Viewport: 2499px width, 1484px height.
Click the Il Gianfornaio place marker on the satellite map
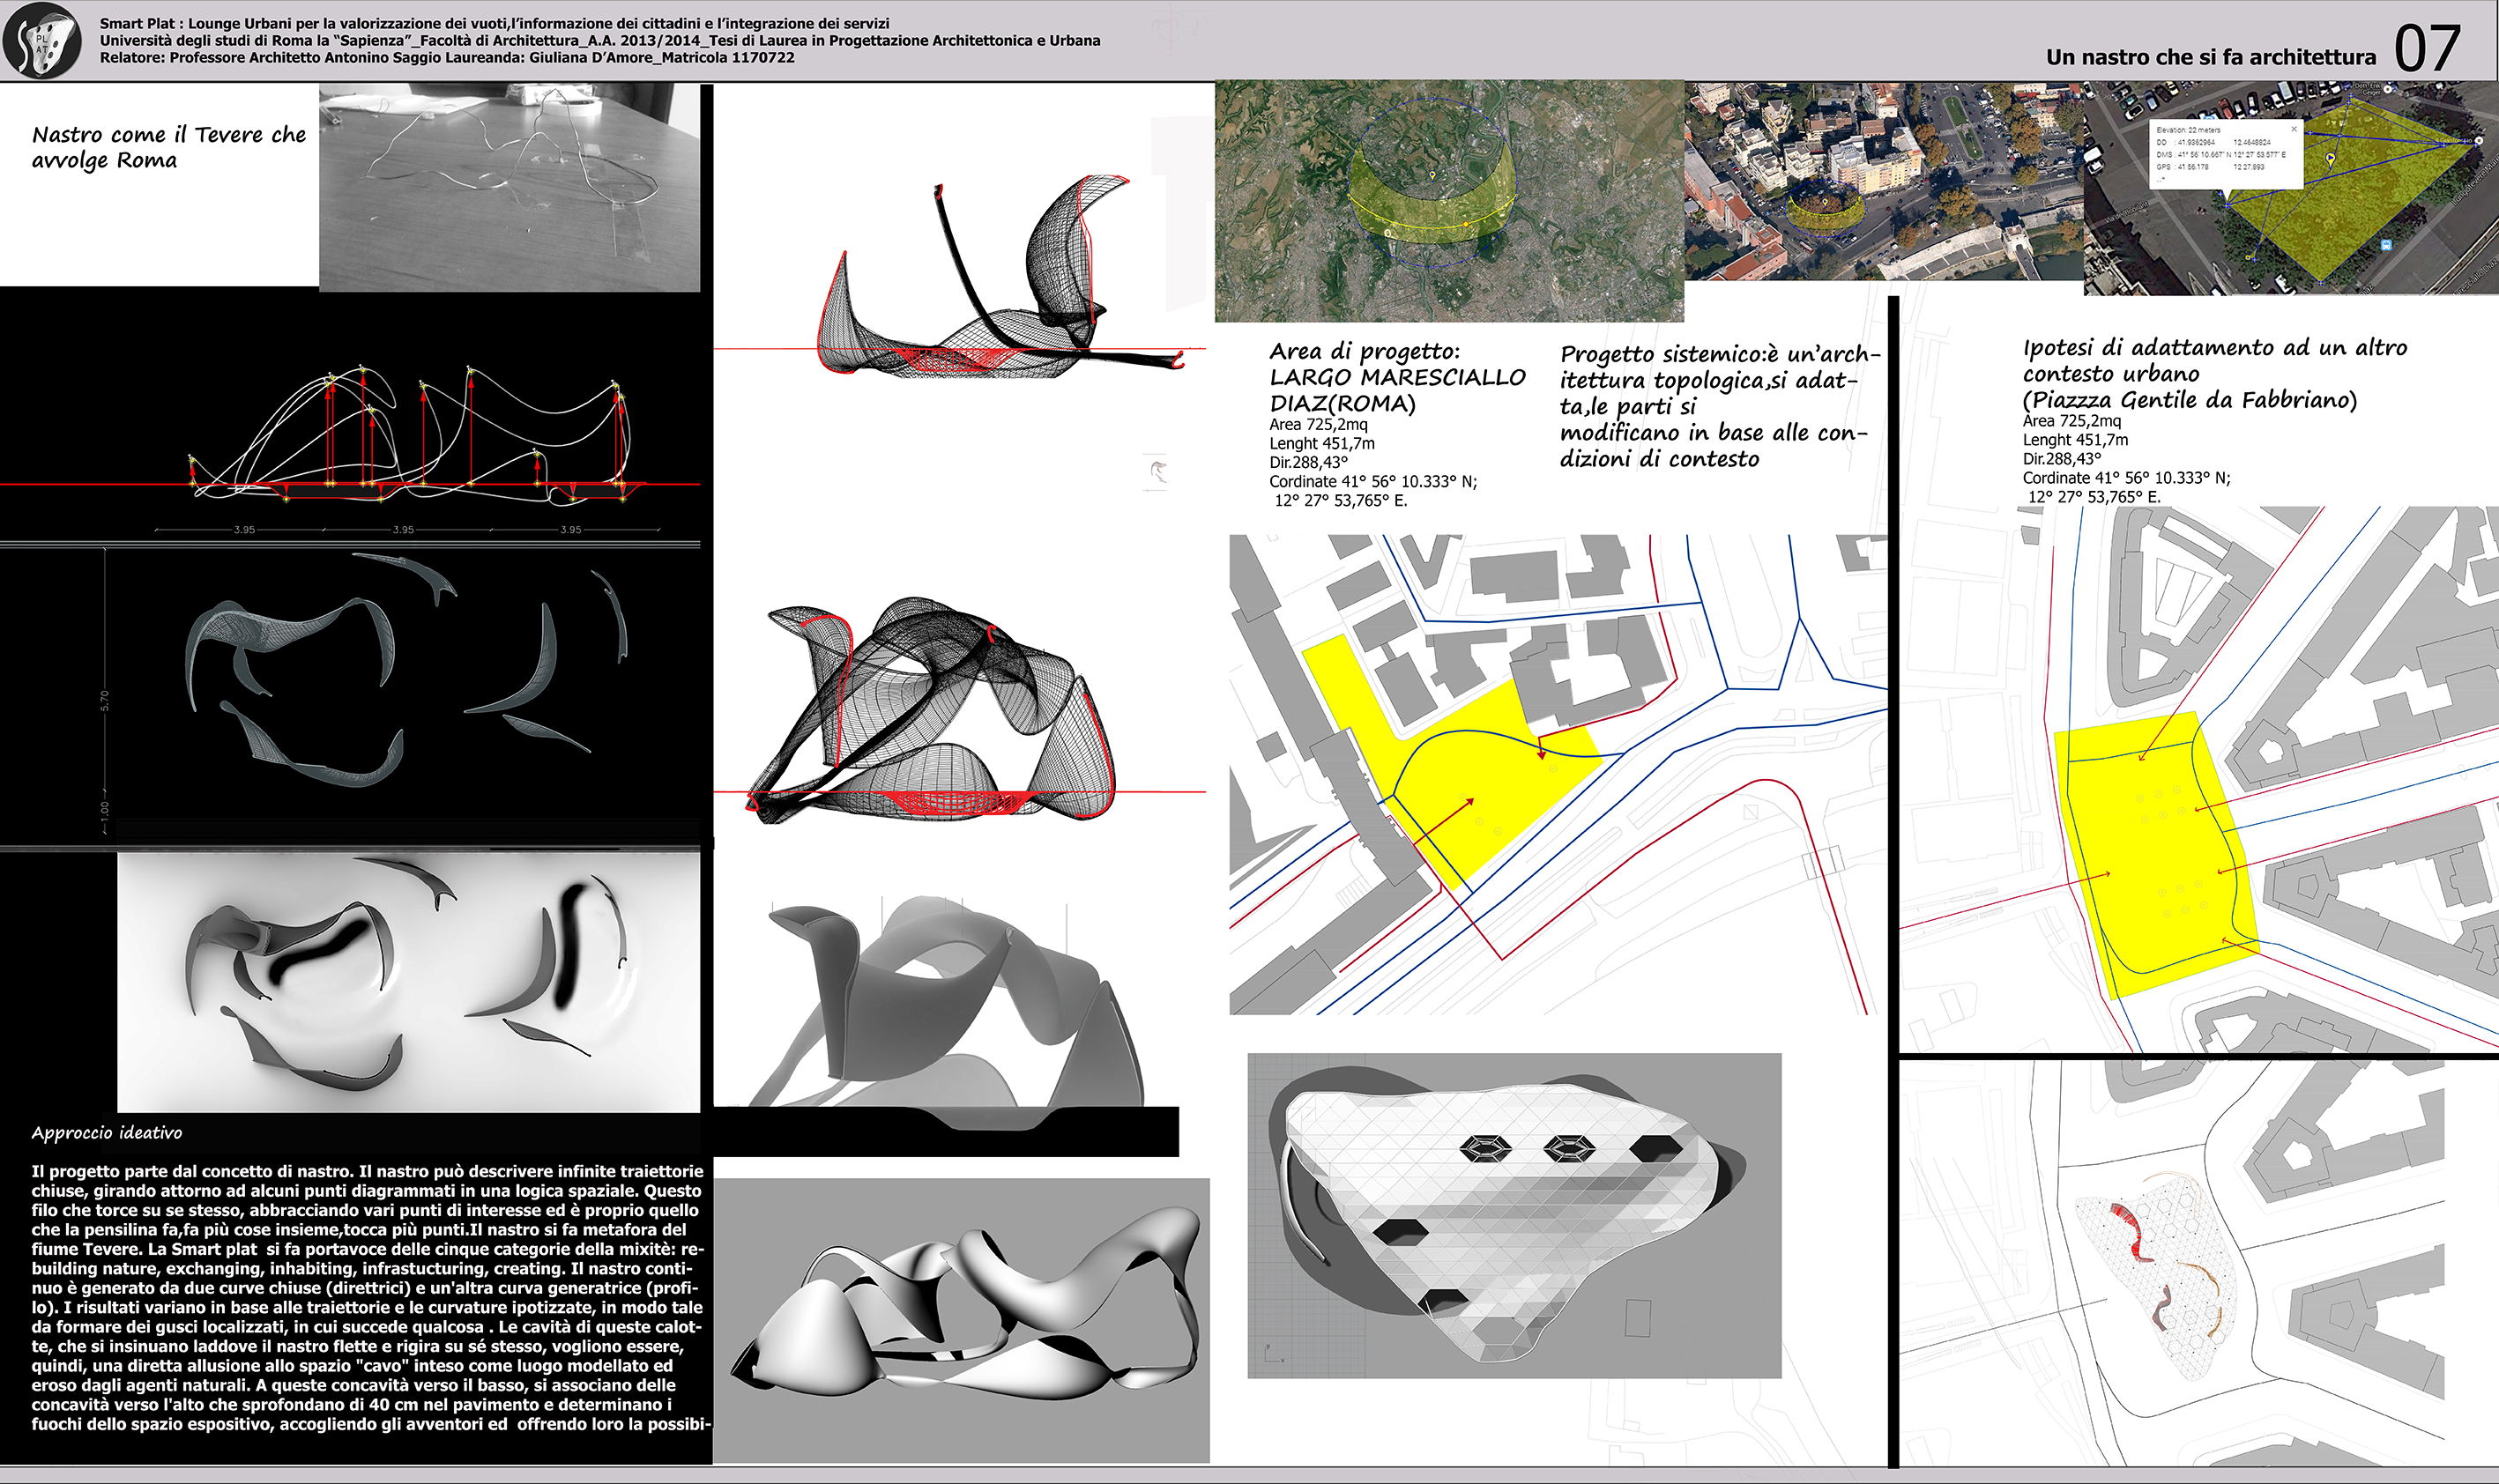pos(2479,141)
